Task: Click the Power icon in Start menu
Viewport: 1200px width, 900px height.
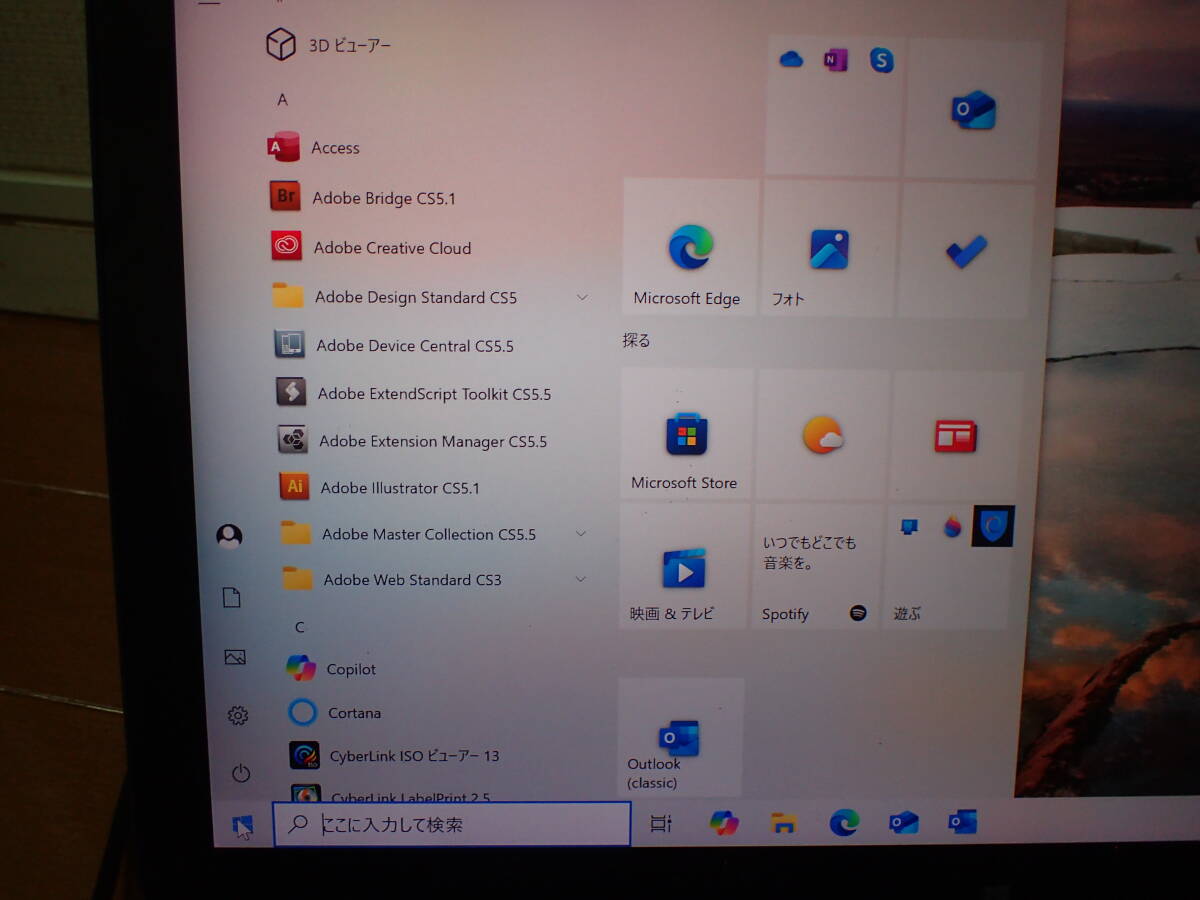Action: (240, 773)
